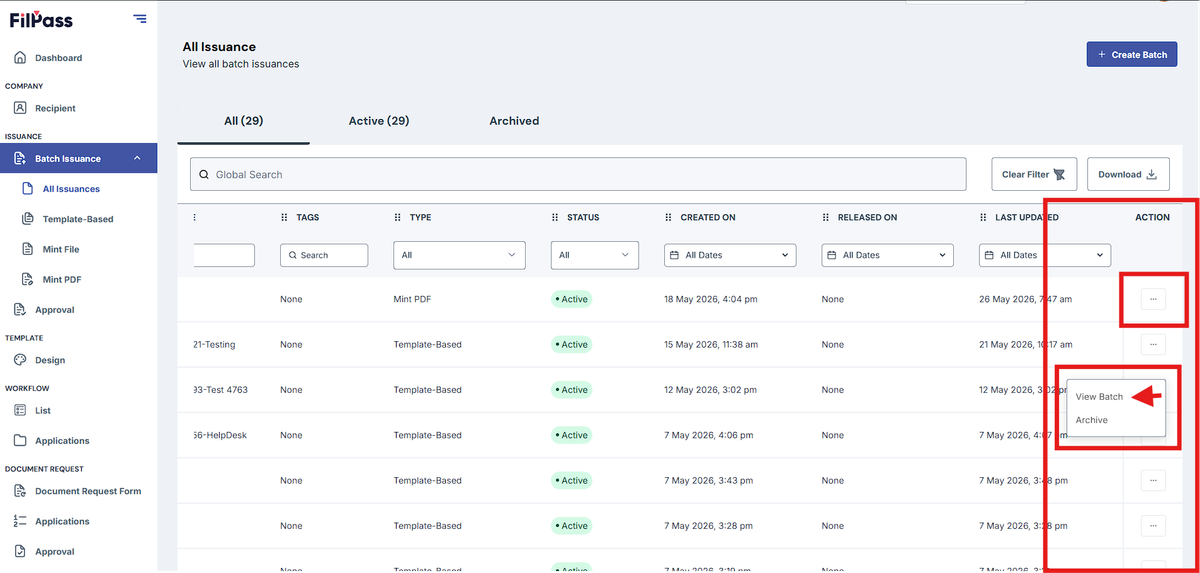Click the first column filter field

click(x=223, y=255)
